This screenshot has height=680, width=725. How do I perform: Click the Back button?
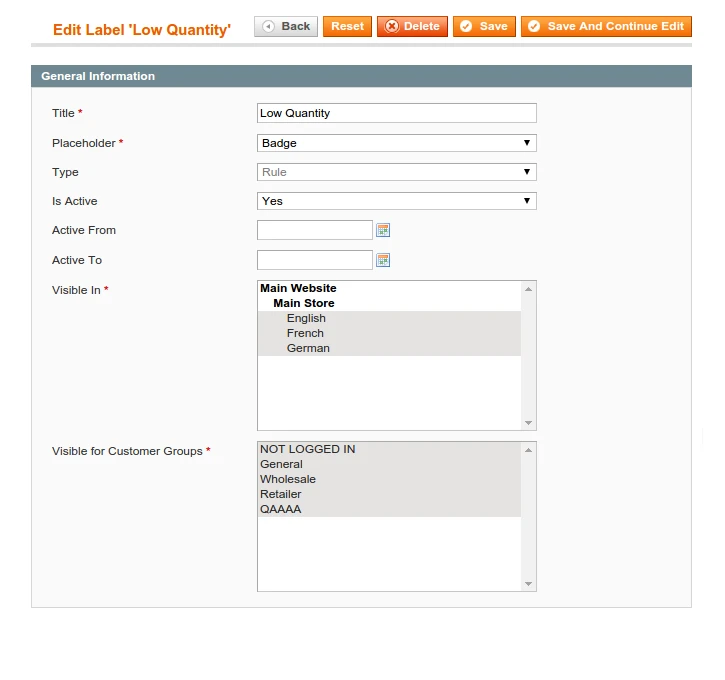(286, 26)
